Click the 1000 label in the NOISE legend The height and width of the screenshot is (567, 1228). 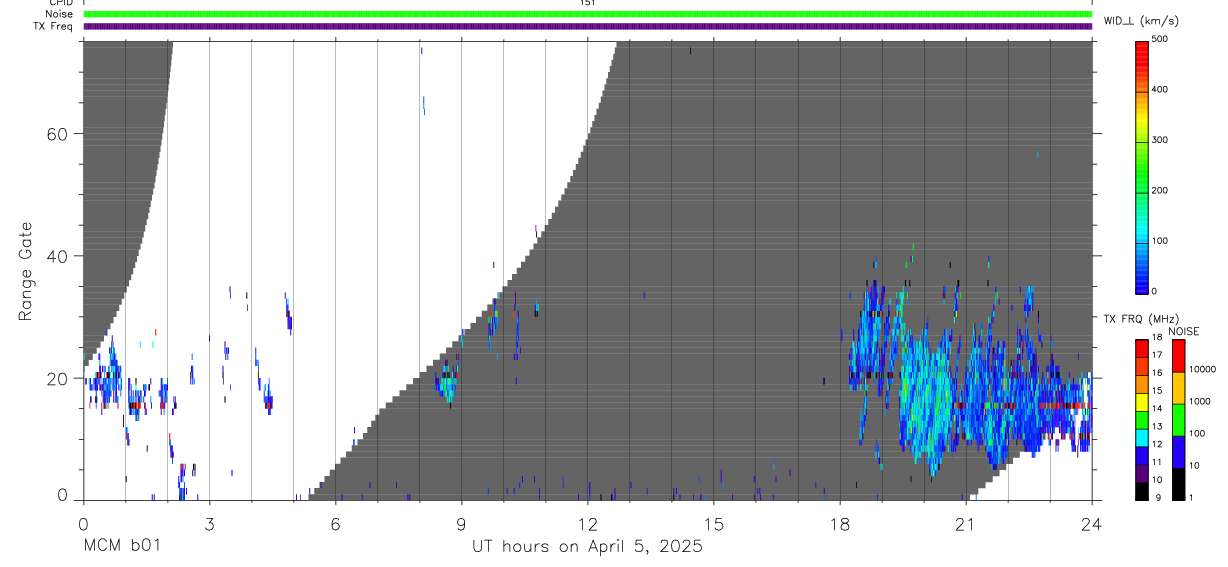(1200, 401)
